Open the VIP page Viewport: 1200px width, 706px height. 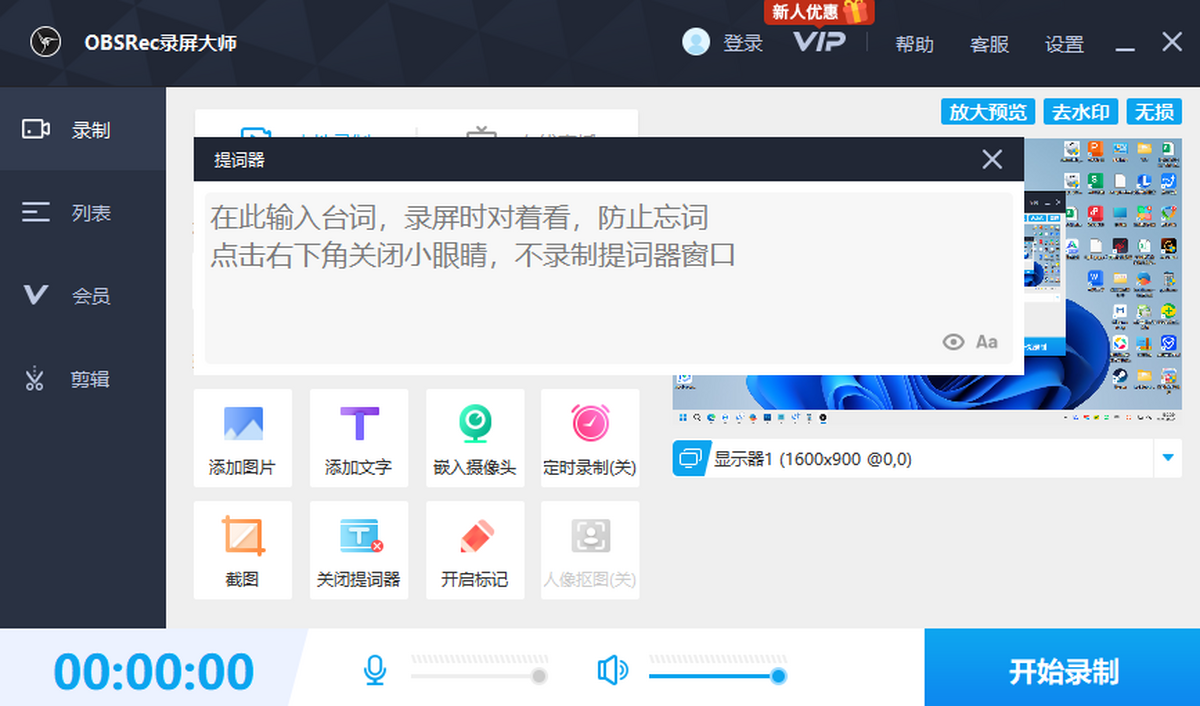(819, 42)
